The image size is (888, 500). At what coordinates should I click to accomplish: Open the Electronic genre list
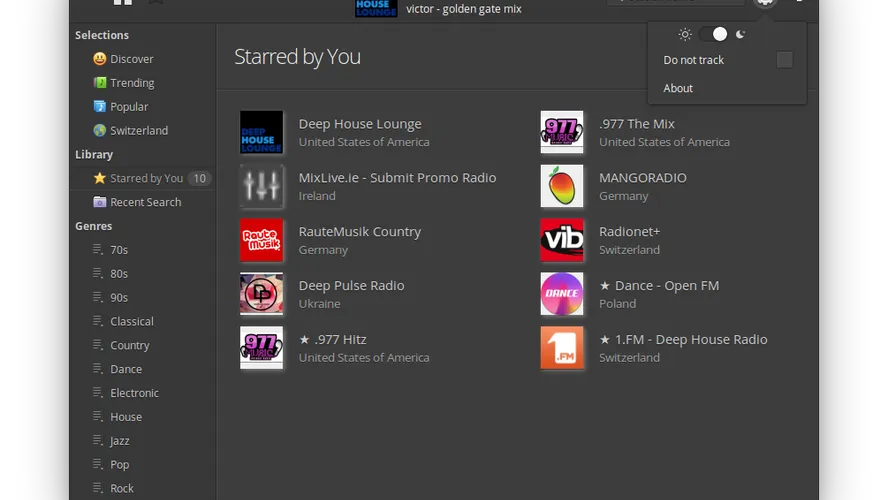tap(134, 393)
